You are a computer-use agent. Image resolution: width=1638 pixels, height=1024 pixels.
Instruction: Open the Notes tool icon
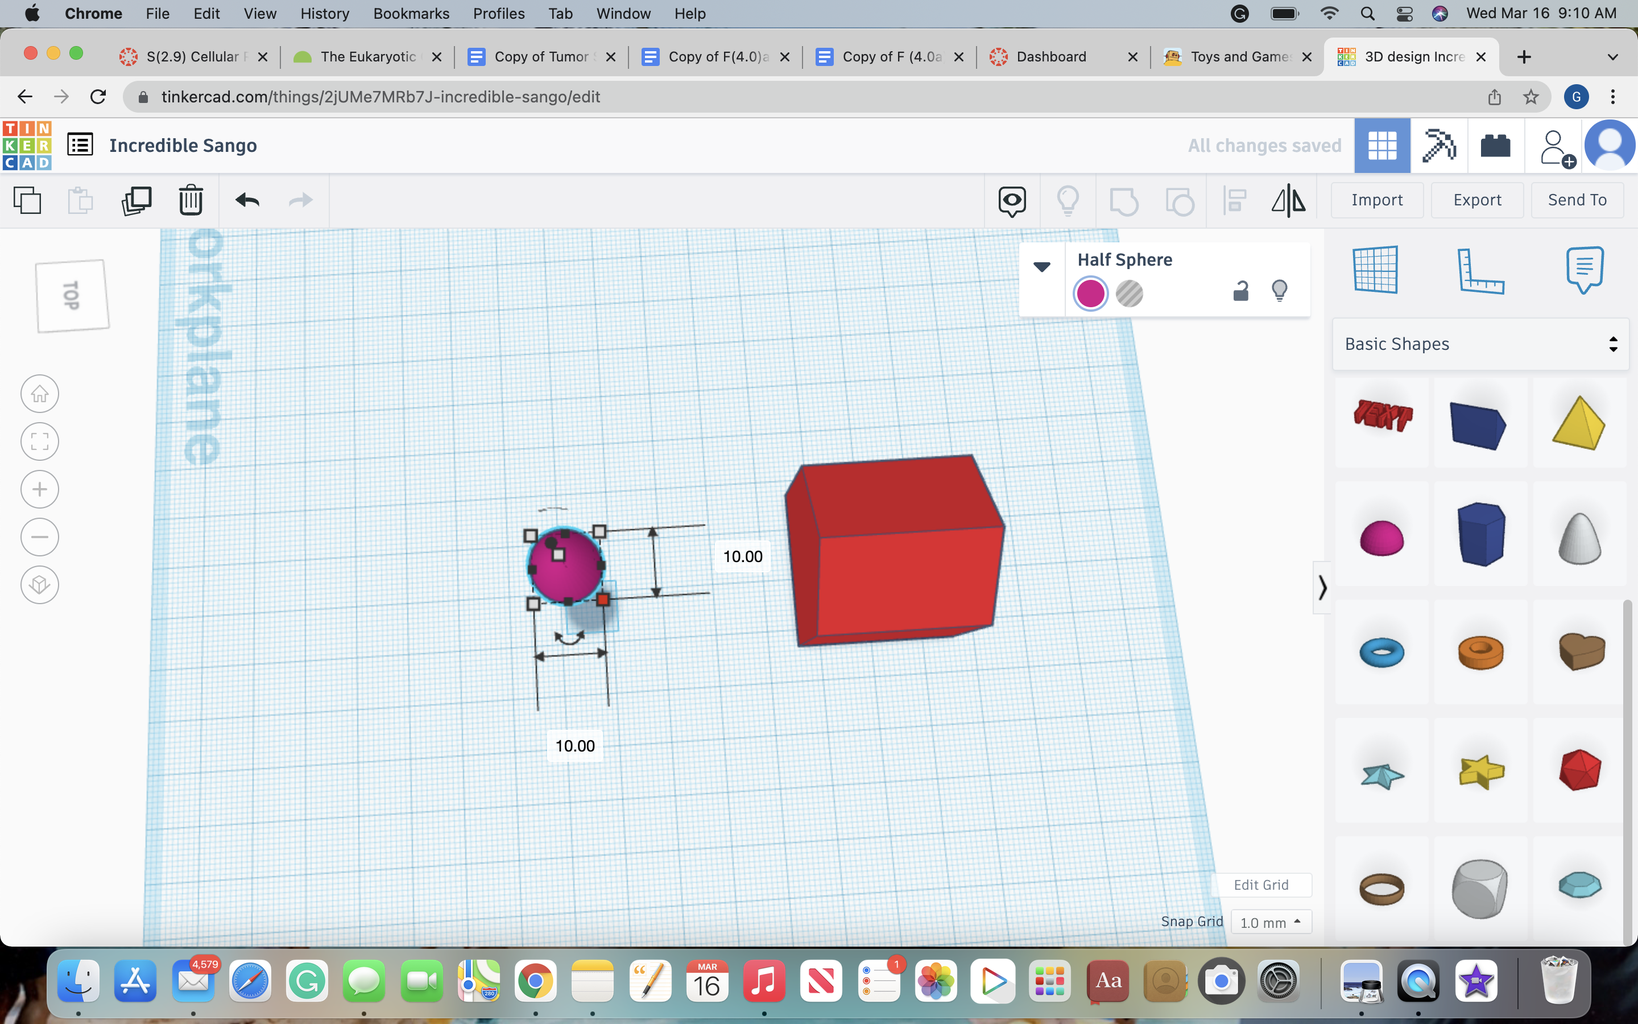[x=1584, y=270]
